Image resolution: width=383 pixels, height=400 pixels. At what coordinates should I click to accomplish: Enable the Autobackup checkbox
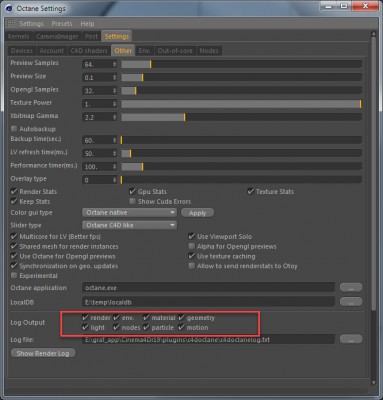click(14, 129)
